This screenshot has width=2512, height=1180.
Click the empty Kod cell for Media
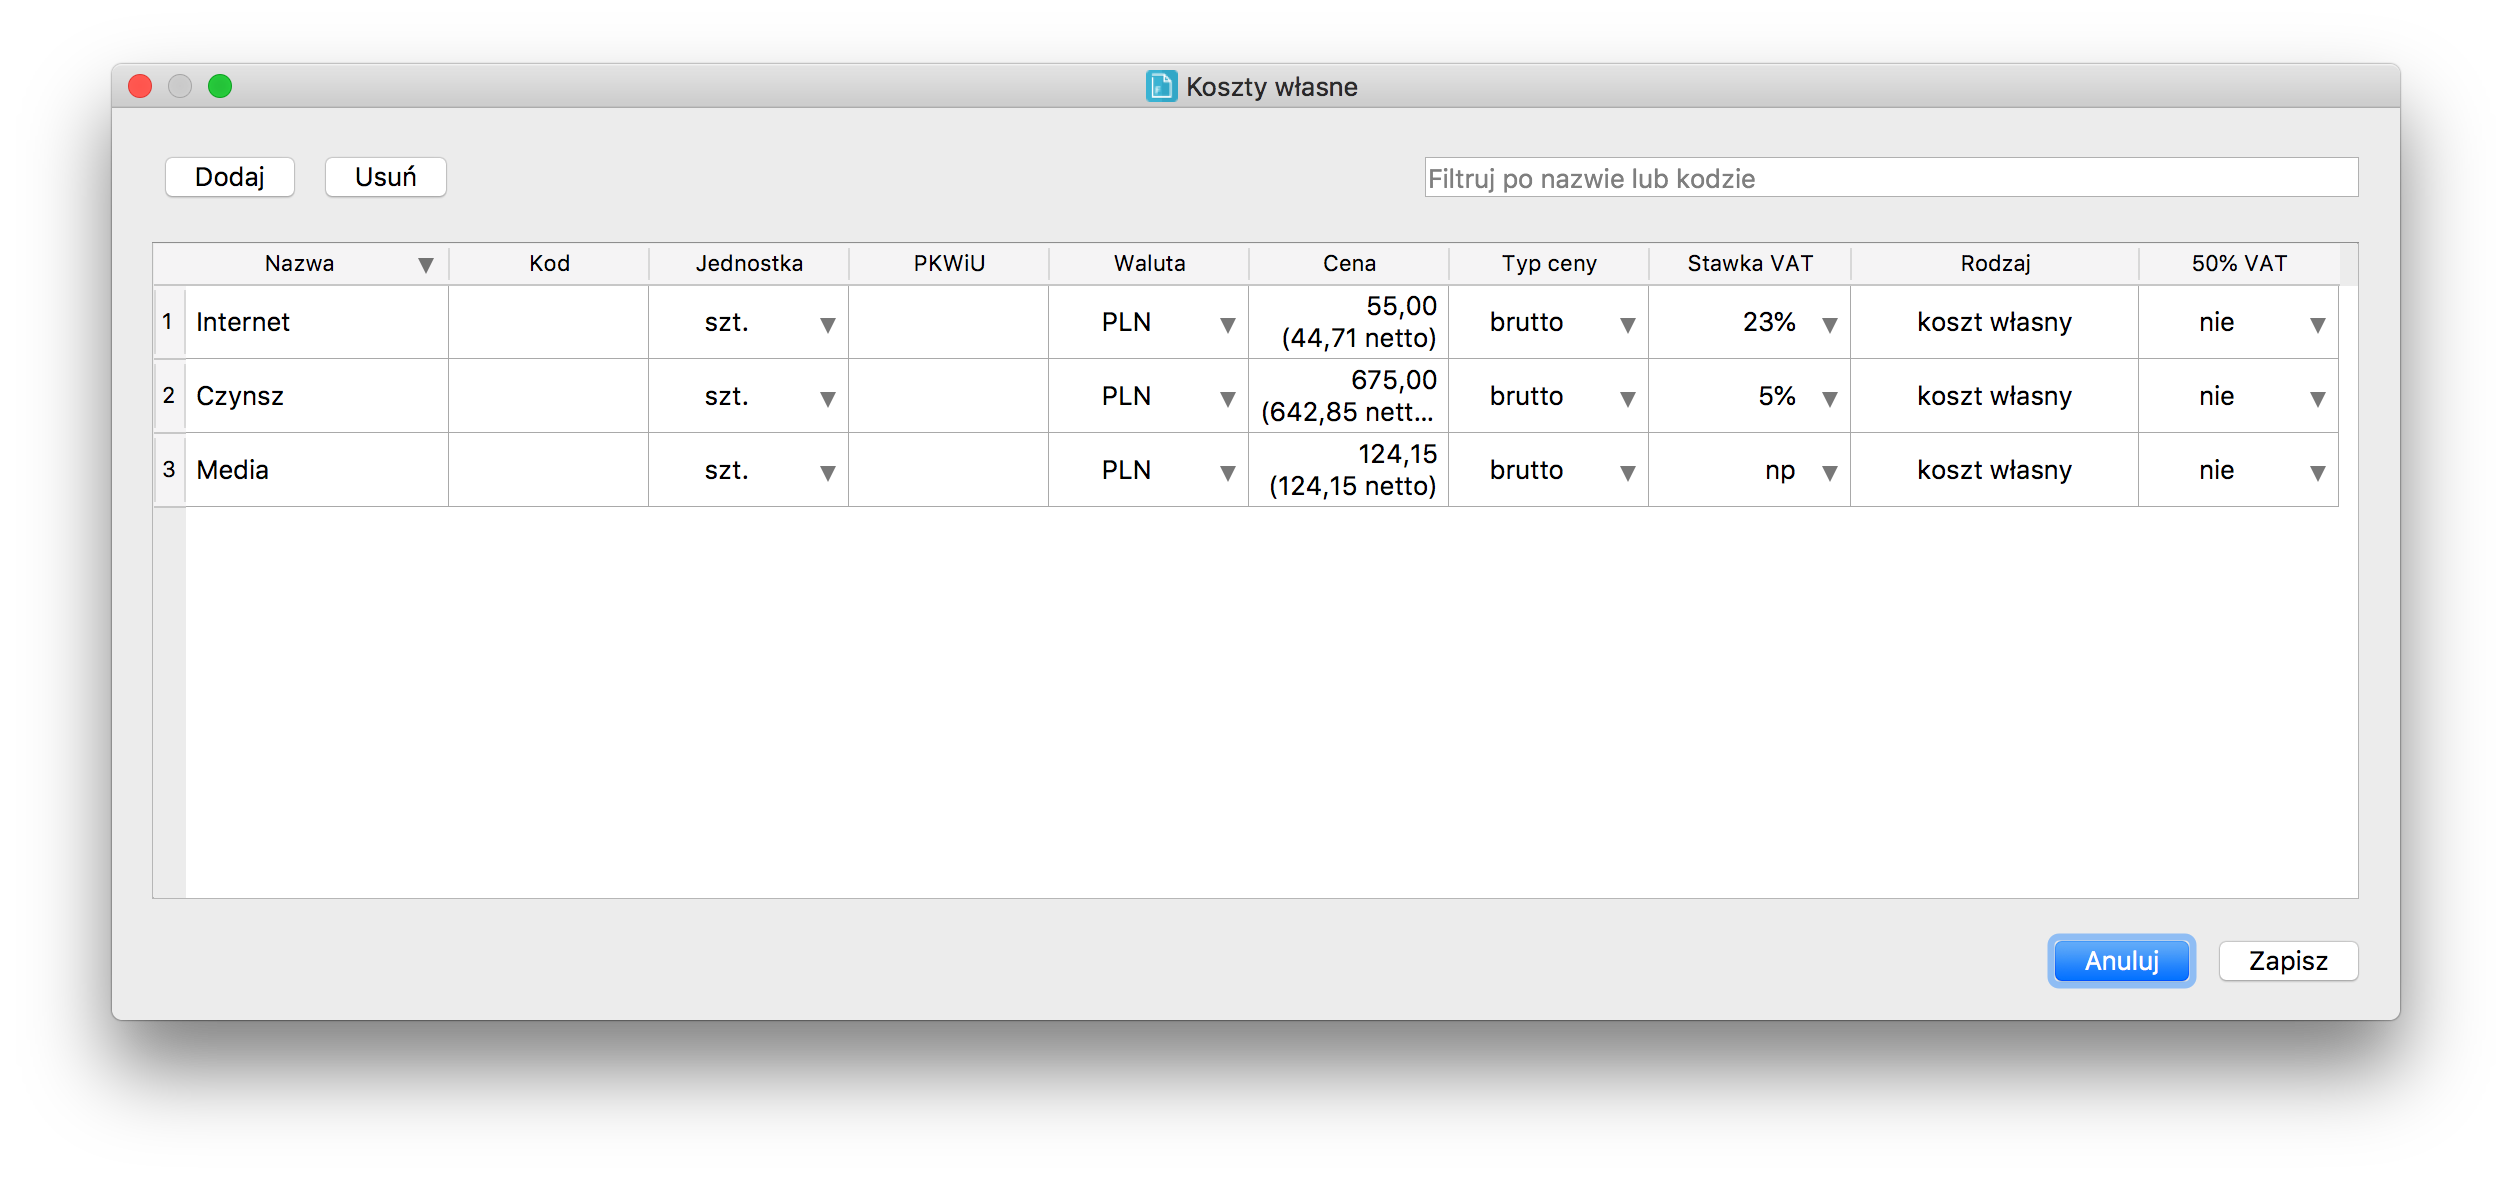pyautogui.click(x=549, y=470)
